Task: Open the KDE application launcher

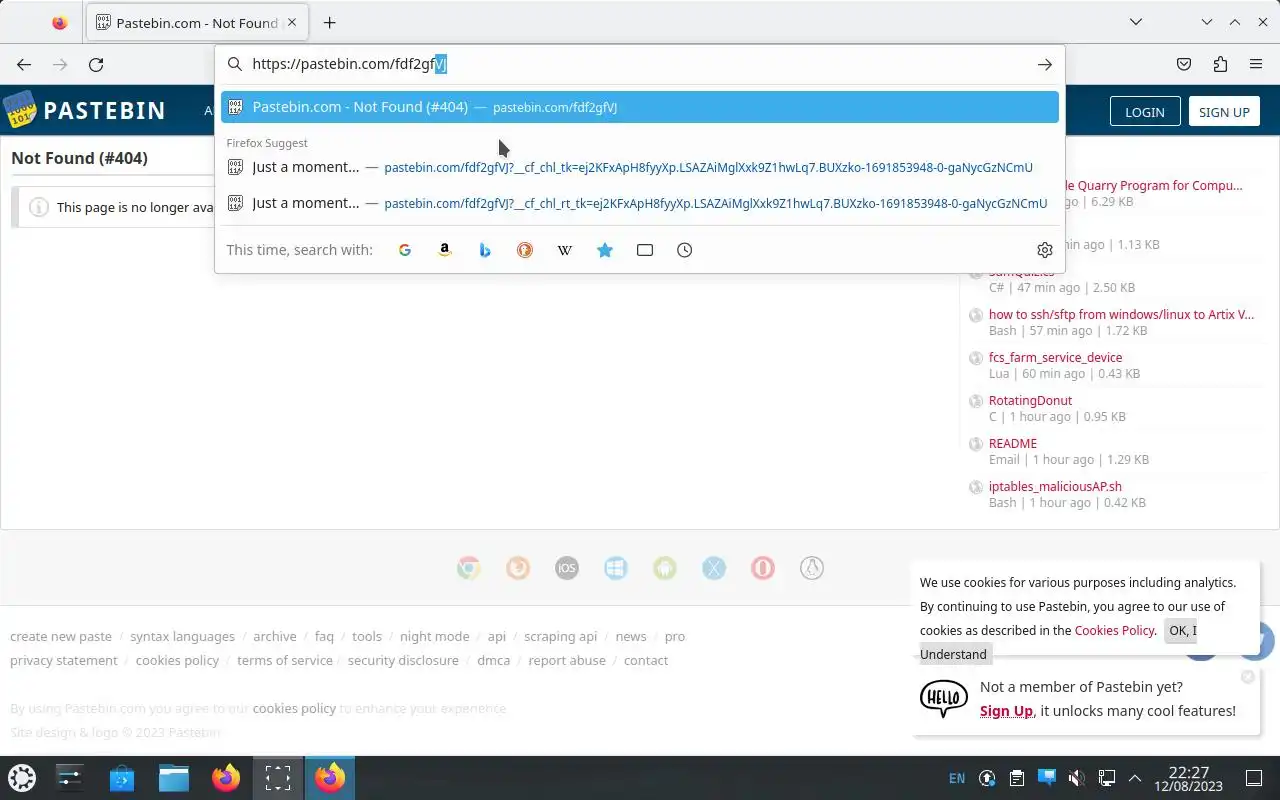Action: (x=22, y=778)
